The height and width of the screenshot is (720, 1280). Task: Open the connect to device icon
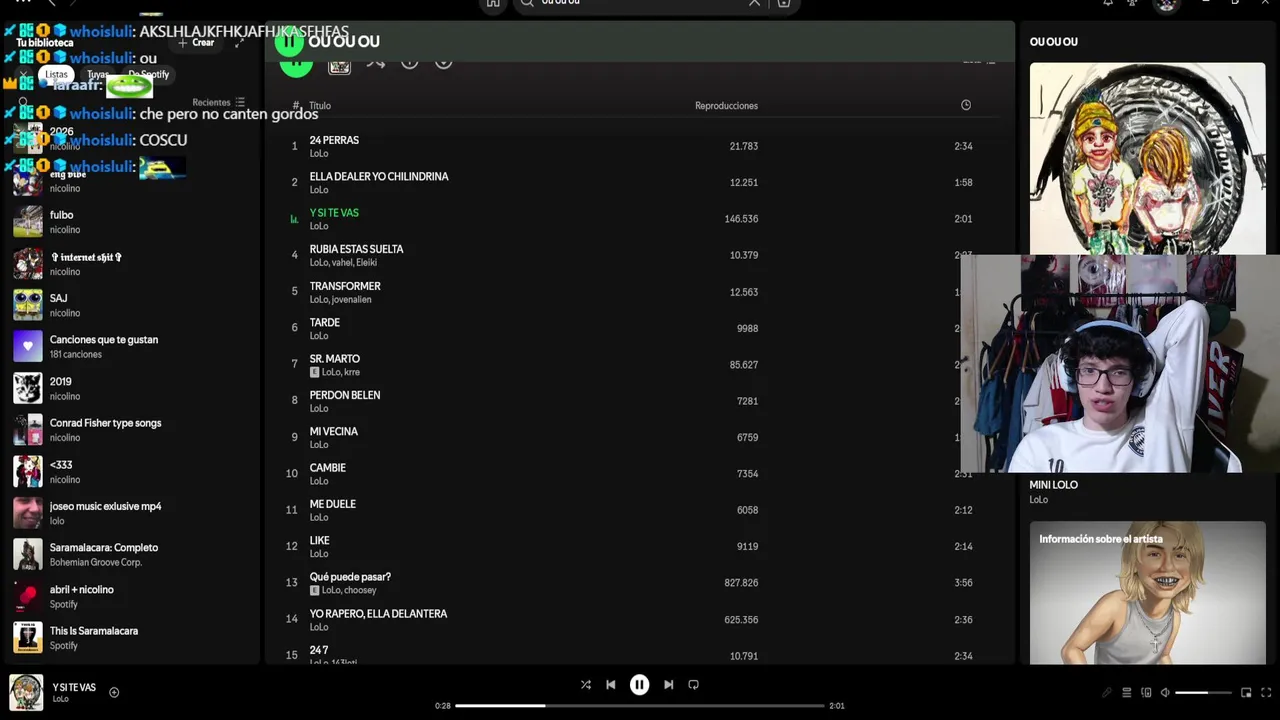1146,692
